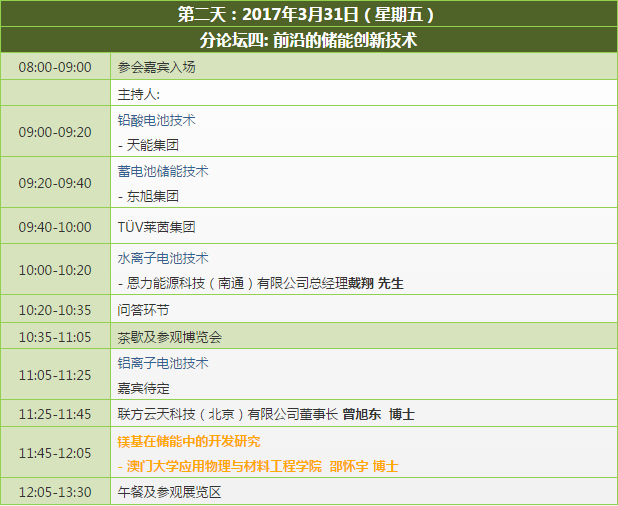Click the '参会嘉宾入场' row text
Image resolution: width=618 pixels, height=506 pixels.
156,67
